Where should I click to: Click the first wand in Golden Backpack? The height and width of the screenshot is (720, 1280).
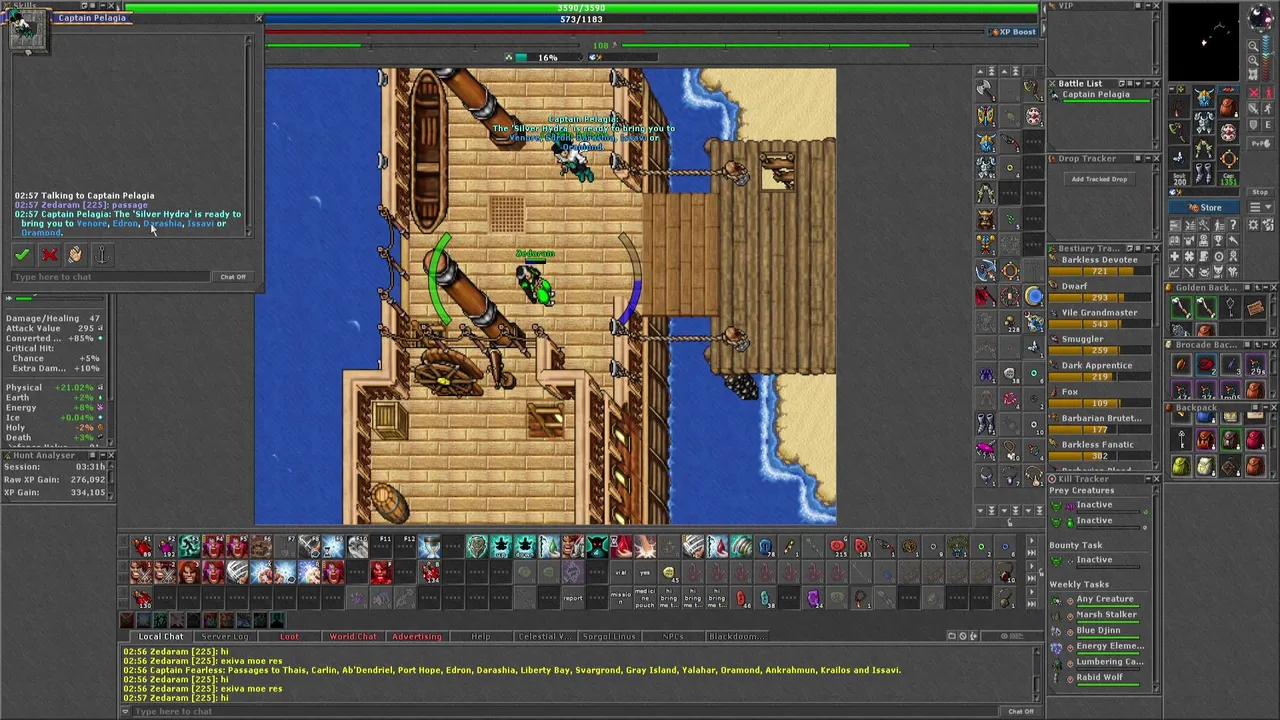1181,308
